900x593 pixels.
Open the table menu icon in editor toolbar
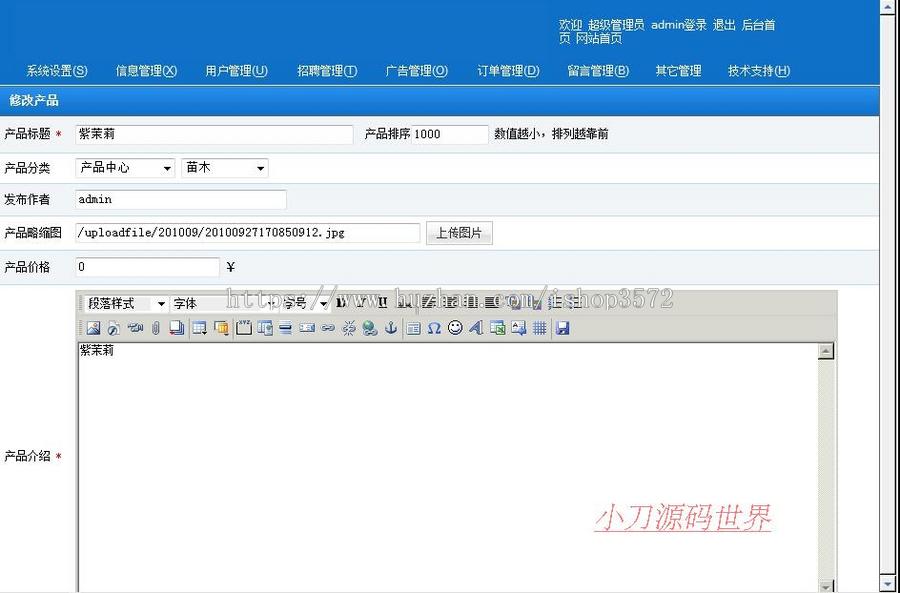click(x=200, y=328)
